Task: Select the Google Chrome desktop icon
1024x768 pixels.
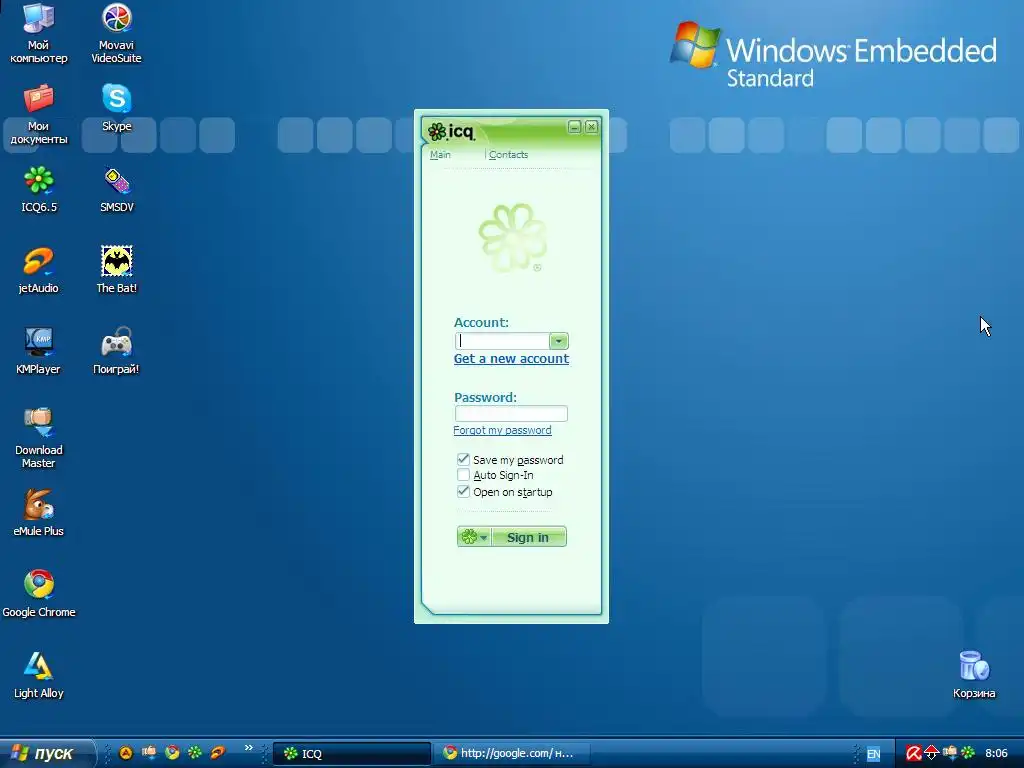Action: click(39, 594)
